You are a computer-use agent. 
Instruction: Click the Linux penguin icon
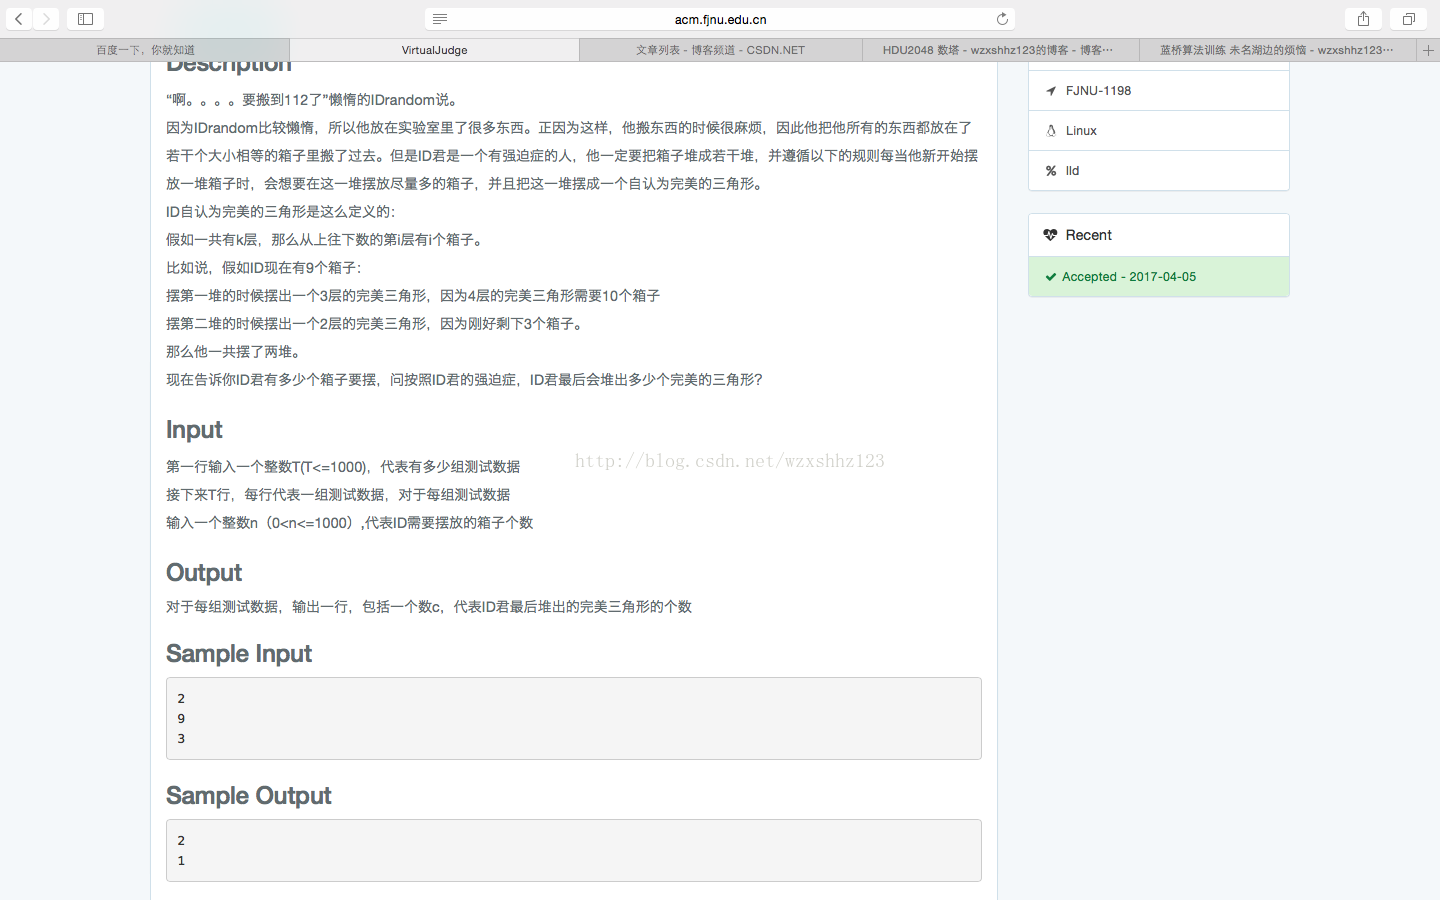(1051, 131)
